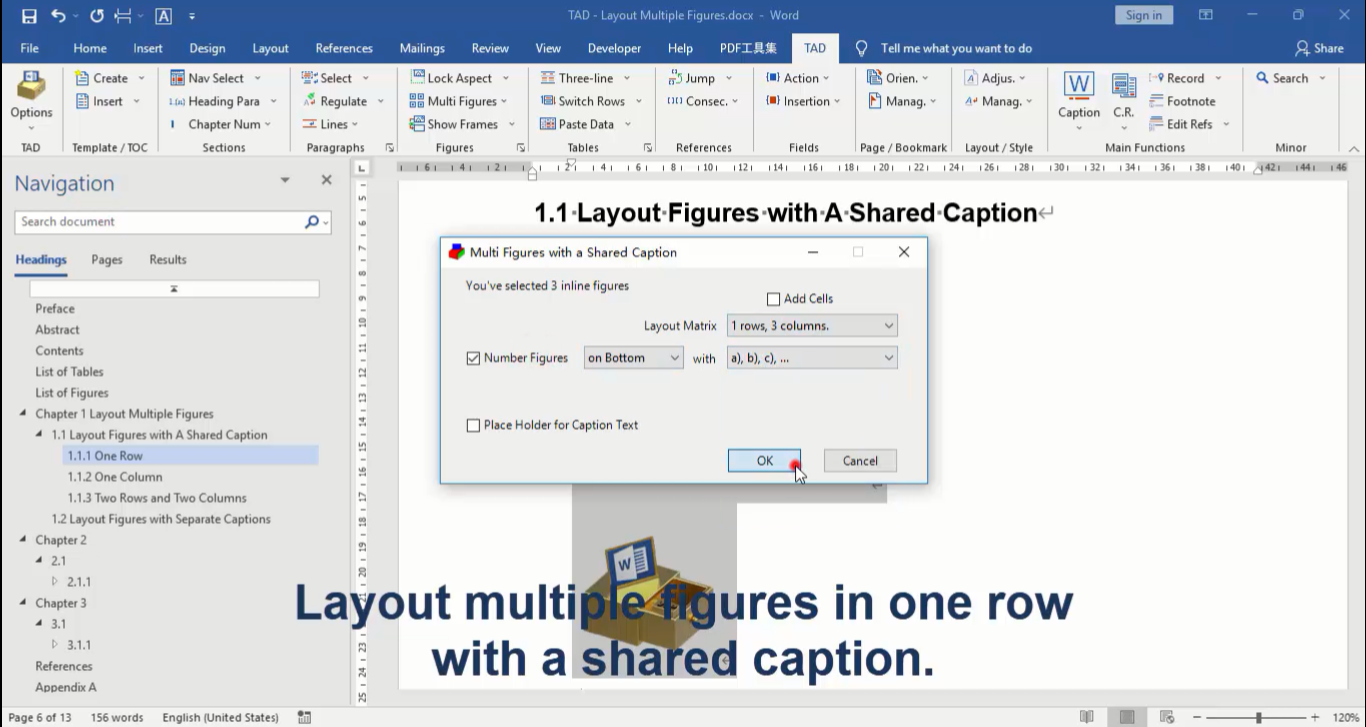
Task: Click zoom out minus button
Action: (x=1197, y=717)
